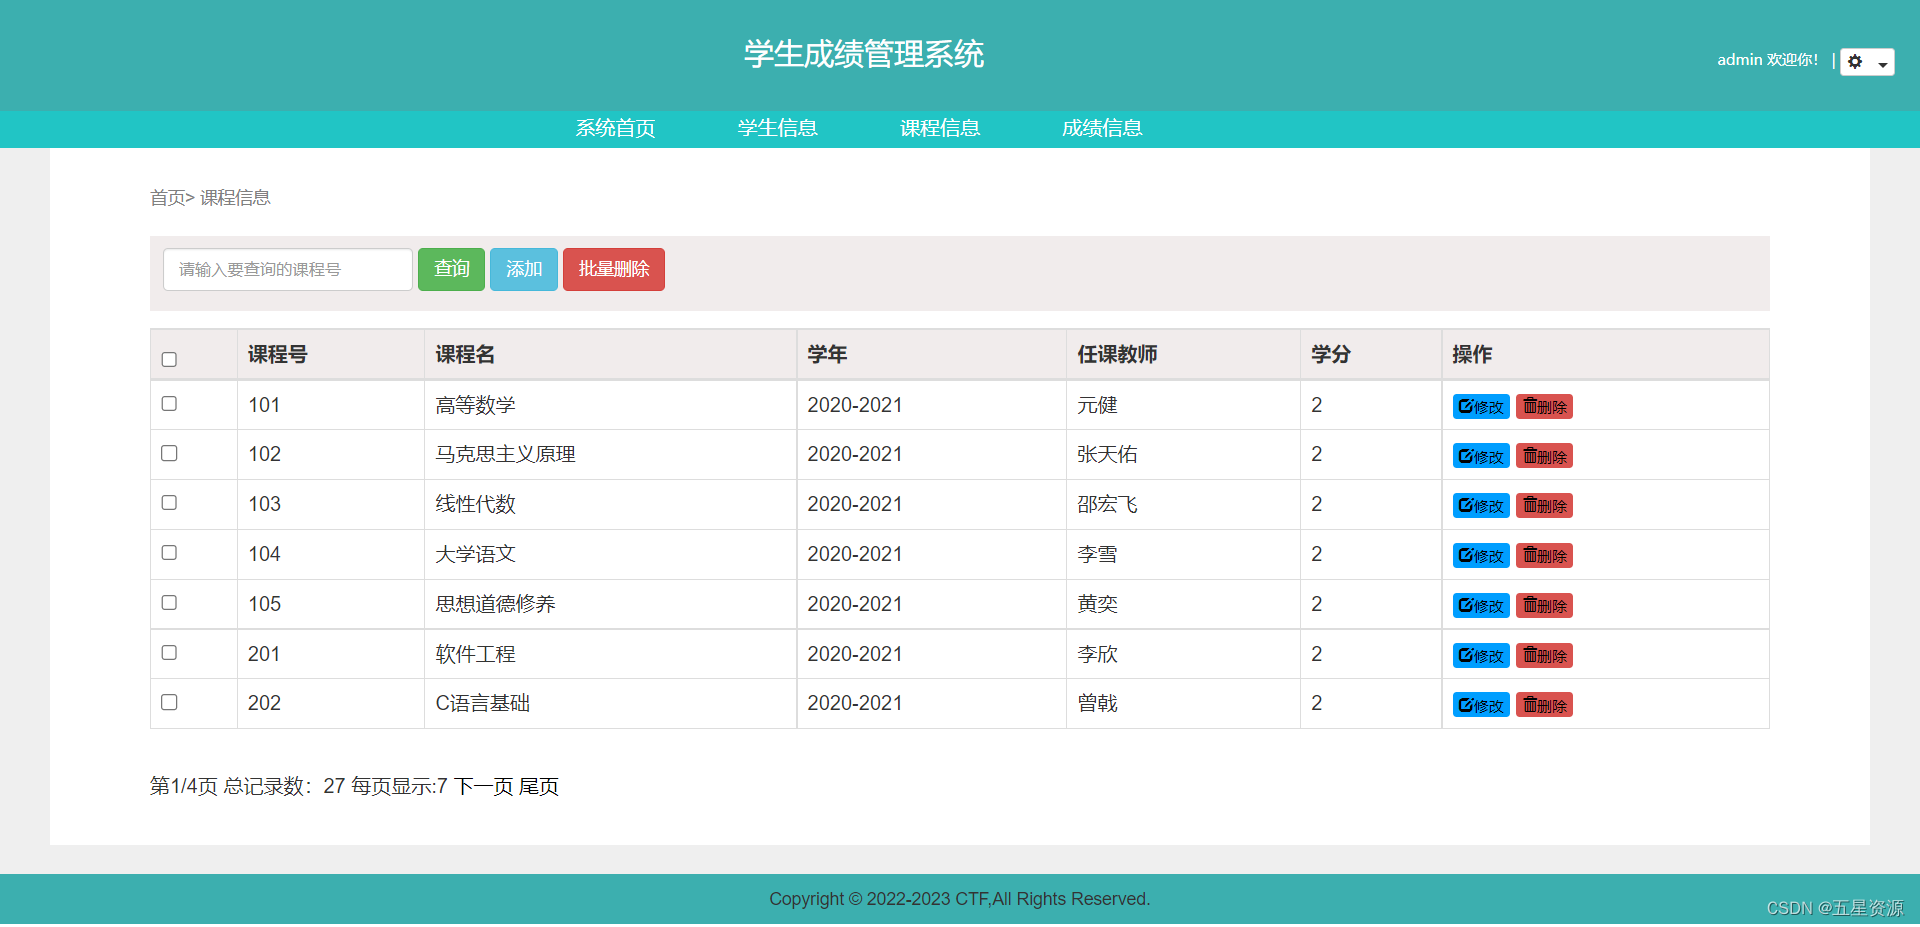This screenshot has width=1920, height=927.
Task: Edit the 思想道德修养 course with 修改
Action: pyautogui.click(x=1481, y=606)
